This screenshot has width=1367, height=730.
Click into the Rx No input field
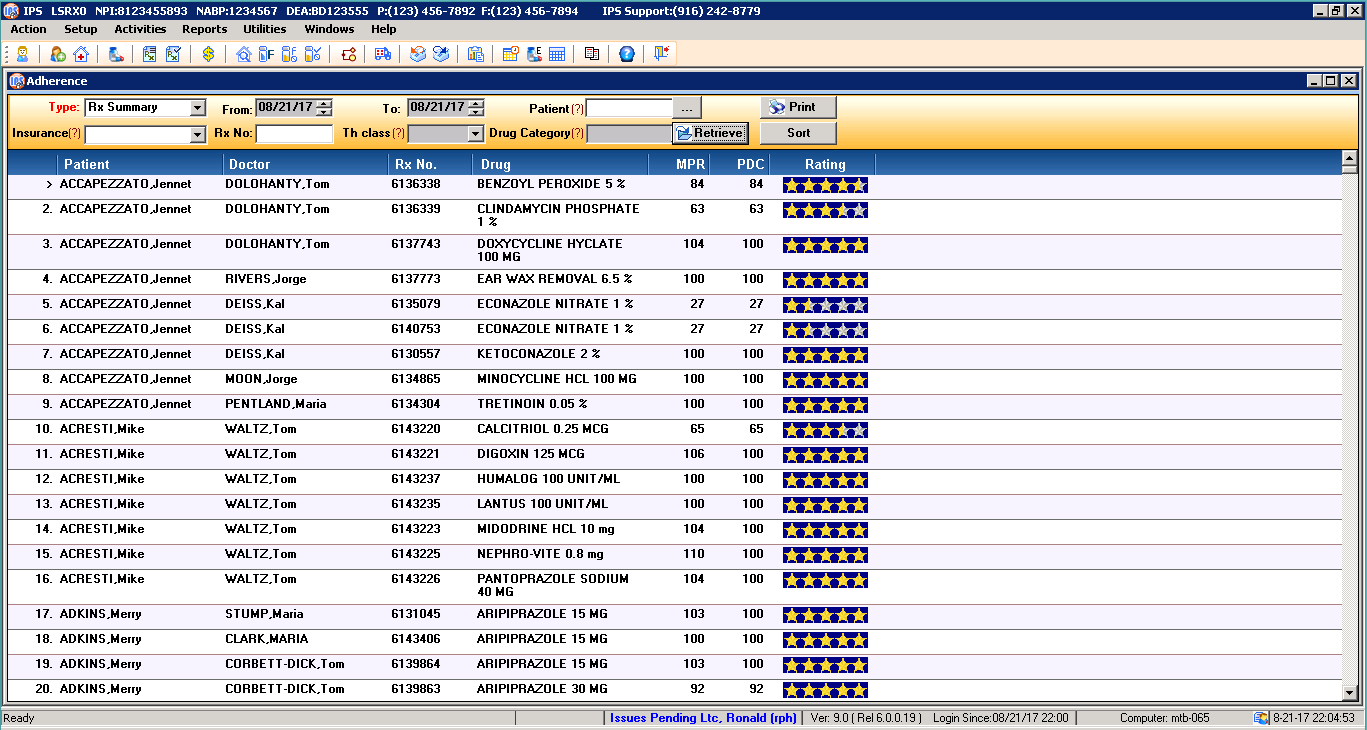tap(294, 134)
